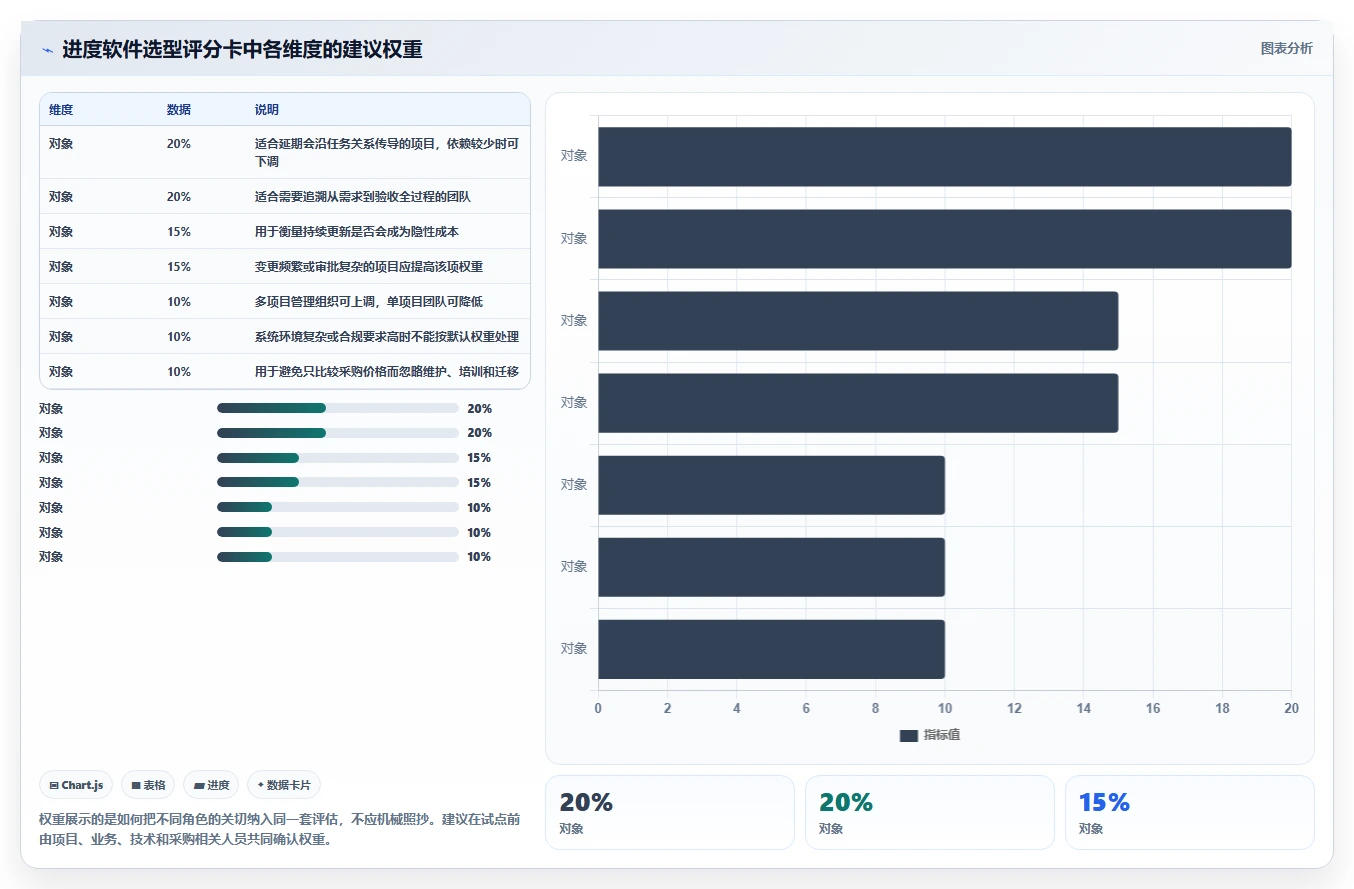1354x889 pixels.
Task: Select the 说明 column header
Action: coord(267,109)
